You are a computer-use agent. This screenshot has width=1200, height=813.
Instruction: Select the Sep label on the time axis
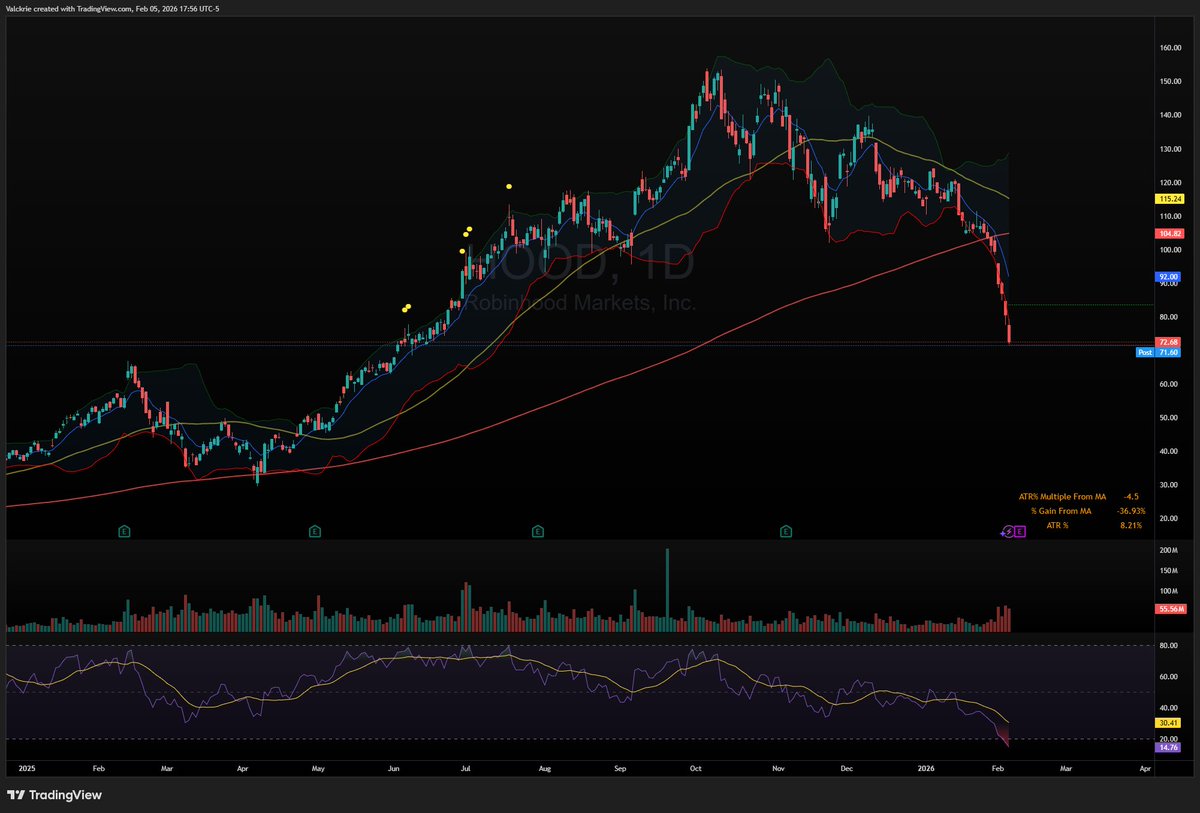tap(620, 769)
